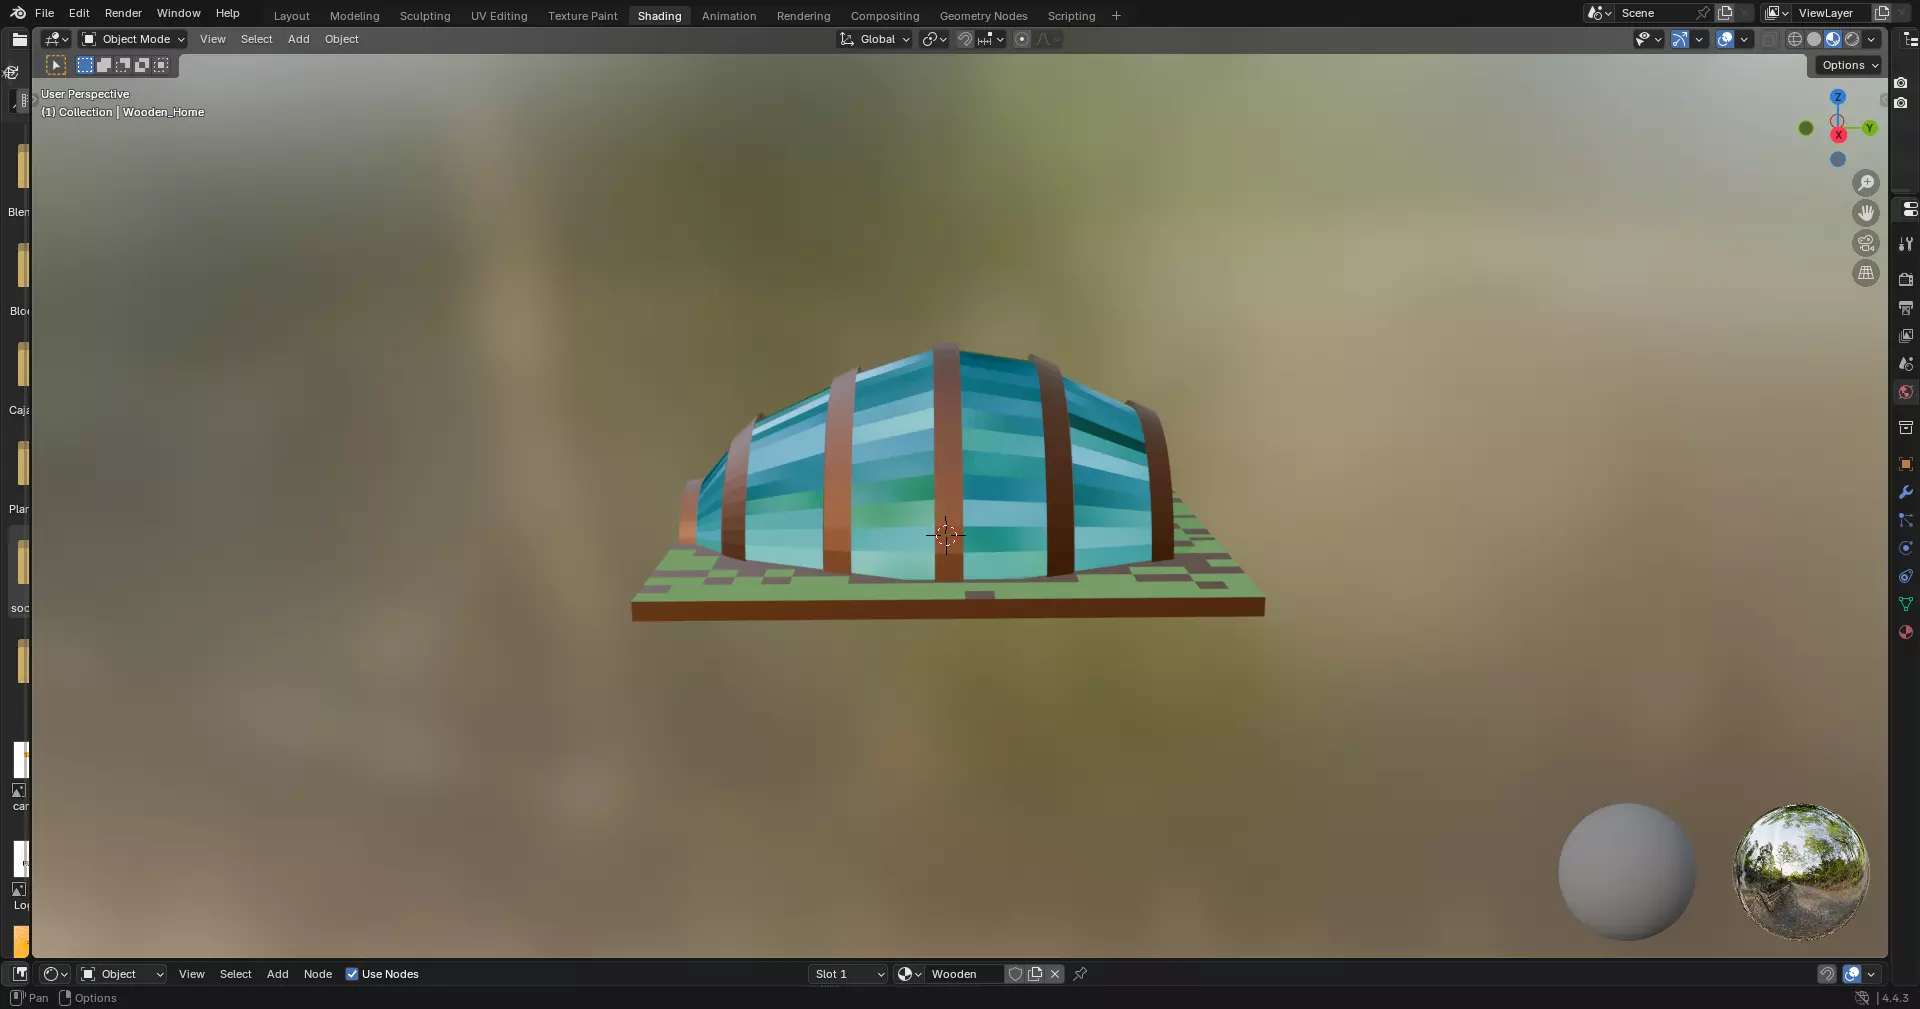This screenshot has height=1009, width=1920.
Task: Open the Object properties tab
Action: [x=1906, y=464]
